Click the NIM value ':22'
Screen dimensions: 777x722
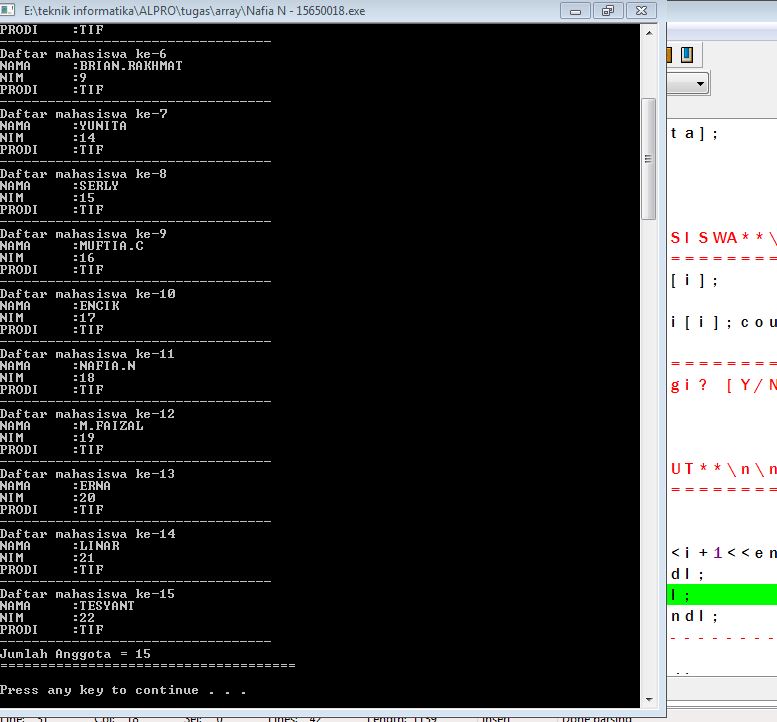tap(83, 617)
